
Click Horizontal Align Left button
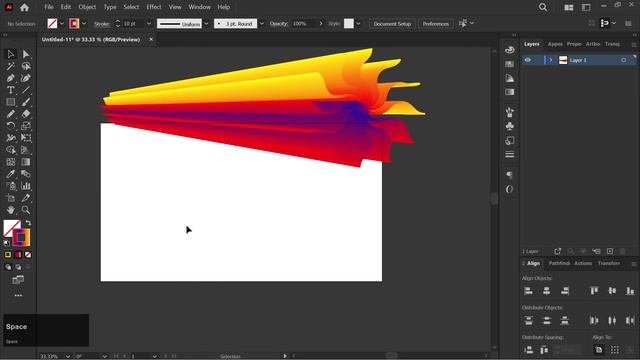pos(529,291)
